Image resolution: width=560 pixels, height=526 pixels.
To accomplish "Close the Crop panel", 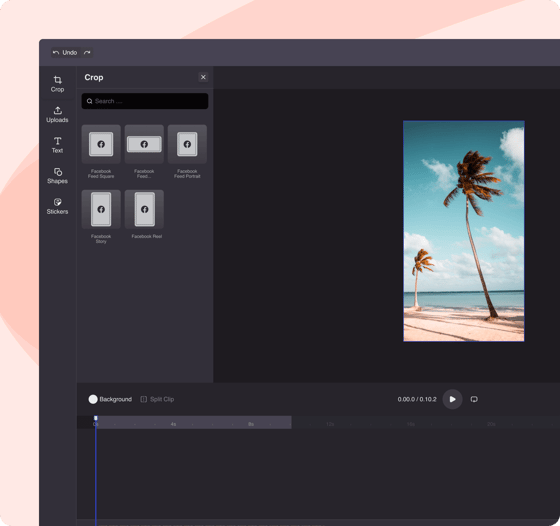I will (x=203, y=77).
